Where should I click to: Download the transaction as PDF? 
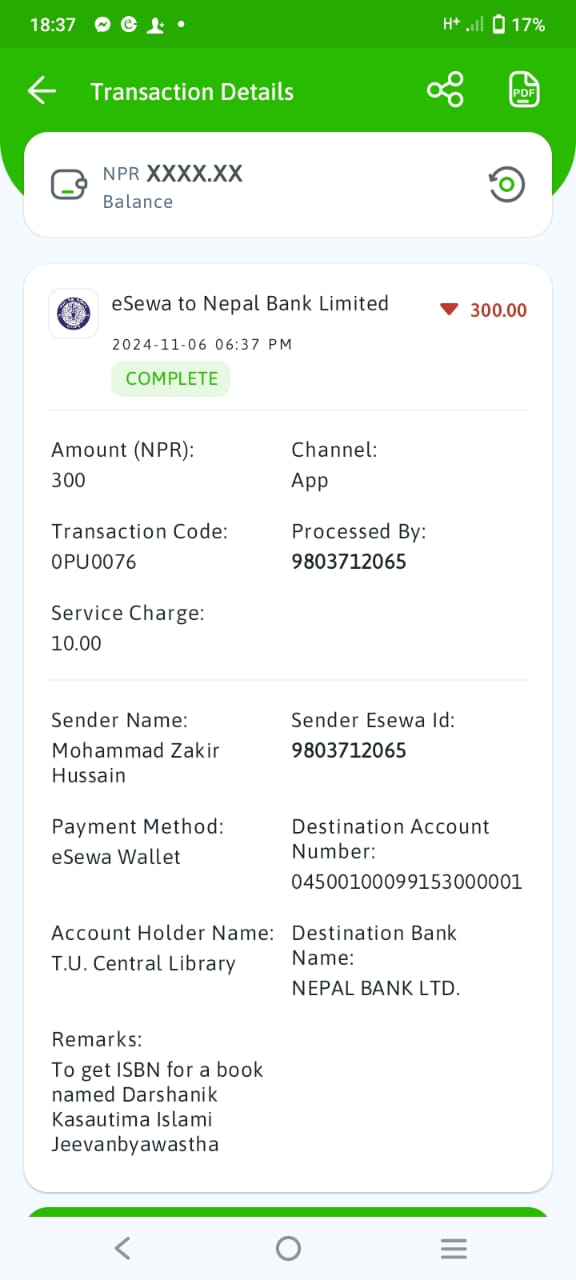524,90
